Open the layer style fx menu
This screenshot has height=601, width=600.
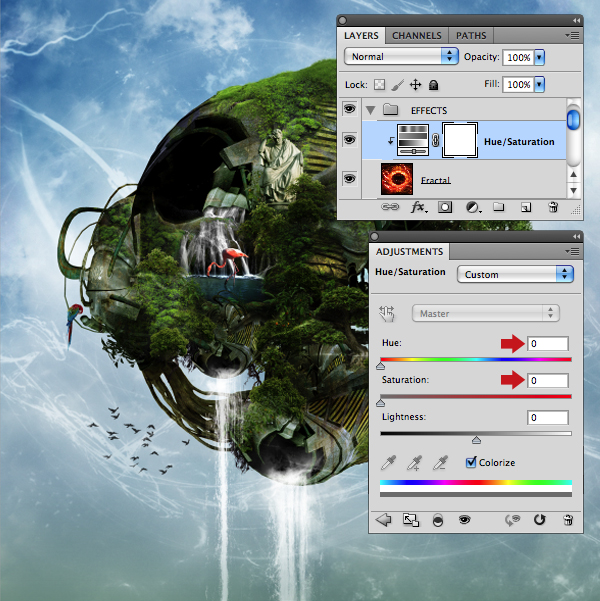click(419, 207)
